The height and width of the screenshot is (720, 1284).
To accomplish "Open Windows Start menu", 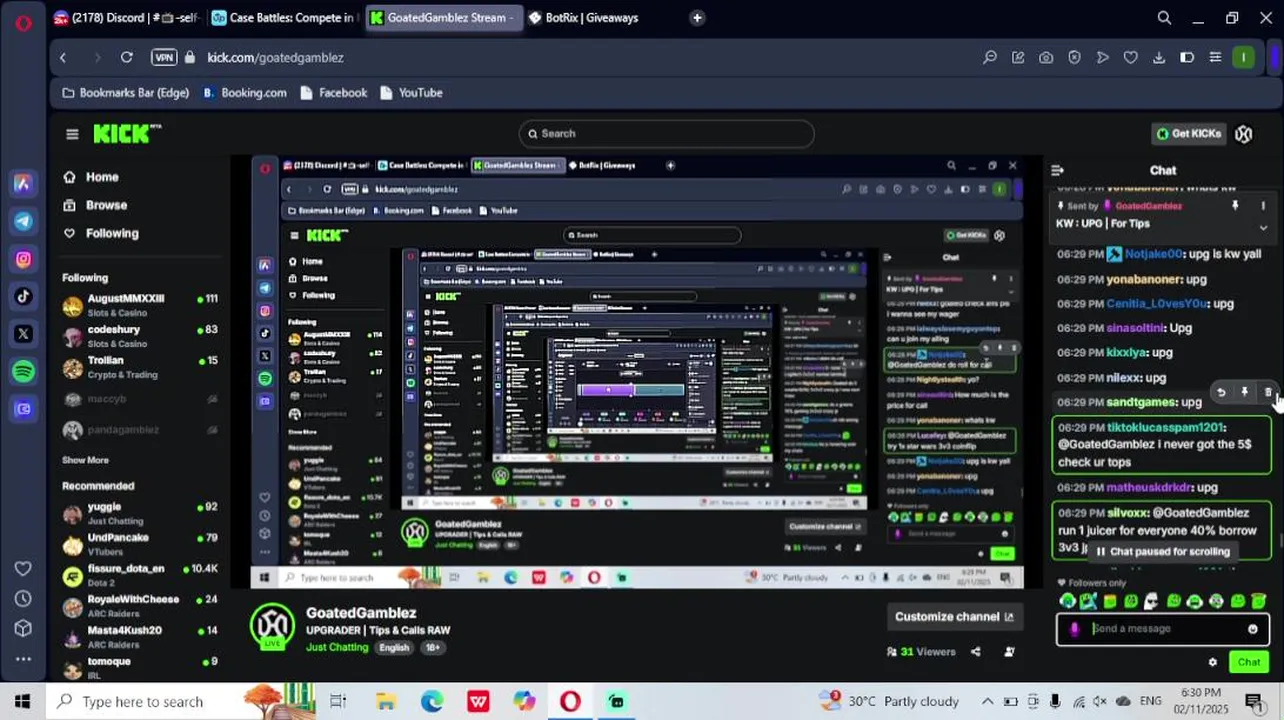I will click(23, 701).
